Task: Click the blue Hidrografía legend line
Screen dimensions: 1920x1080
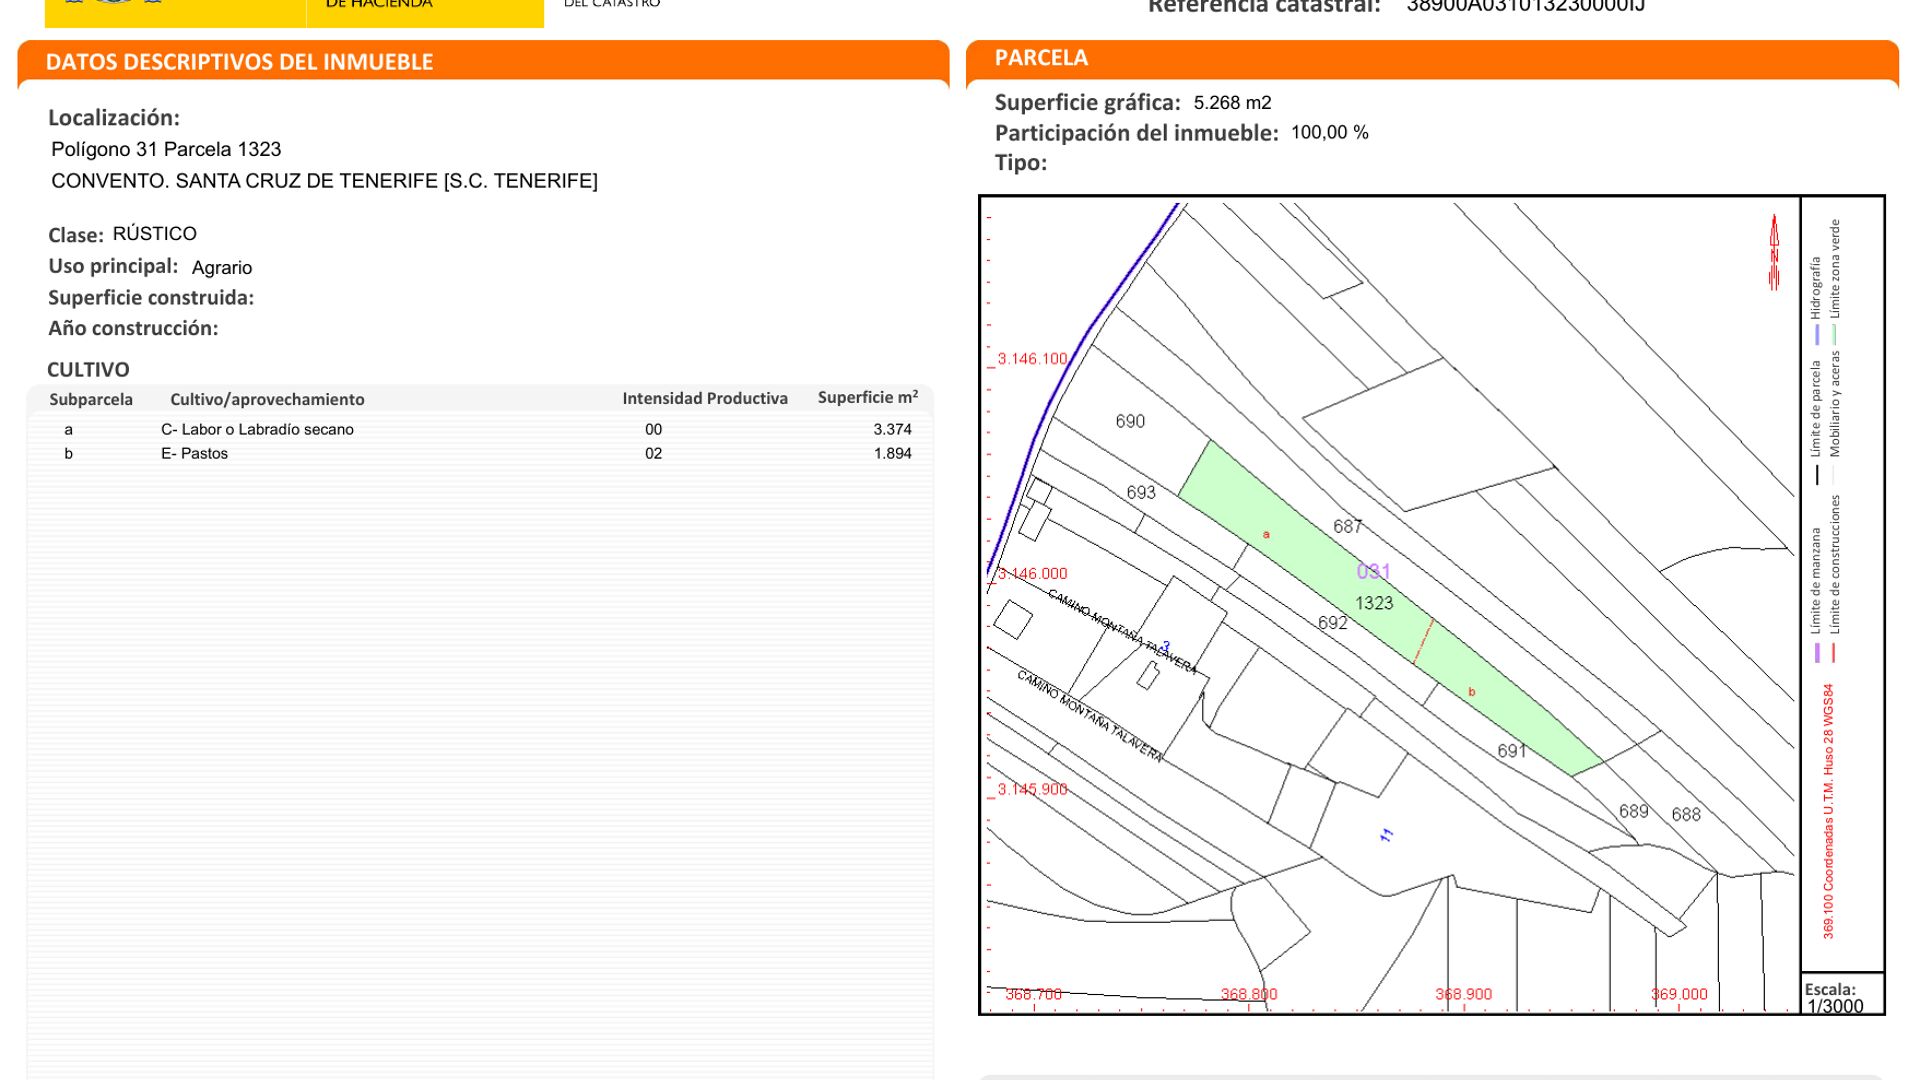Action: click(1817, 334)
